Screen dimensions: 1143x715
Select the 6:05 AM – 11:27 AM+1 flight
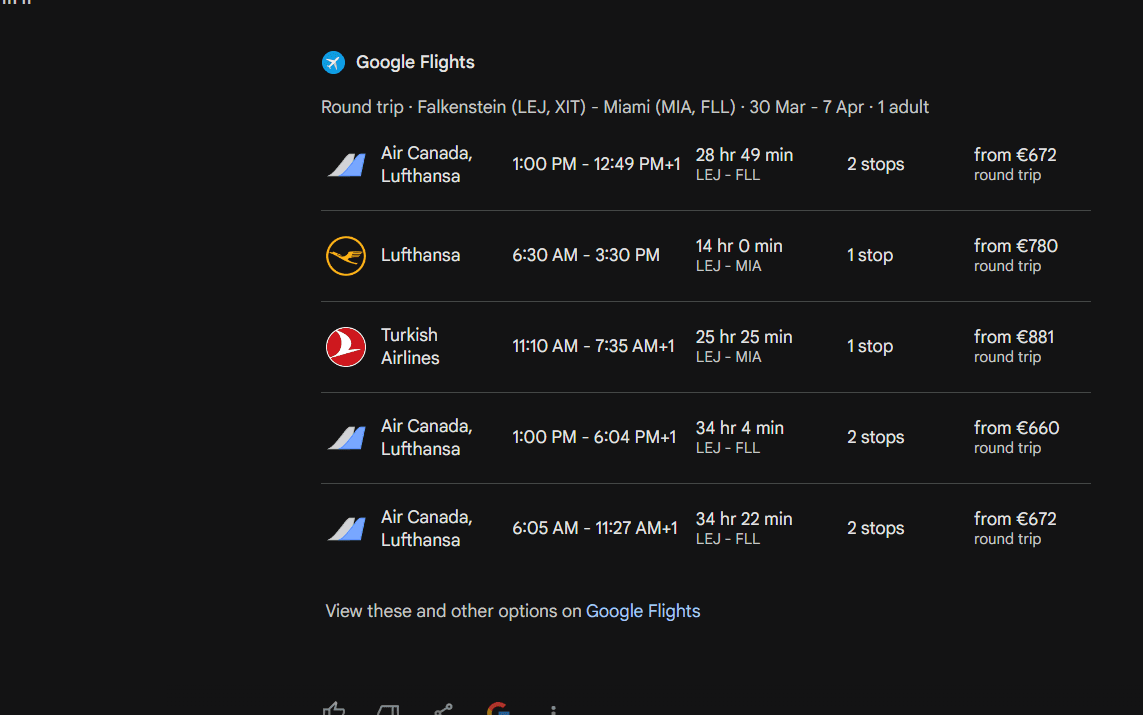pos(594,528)
